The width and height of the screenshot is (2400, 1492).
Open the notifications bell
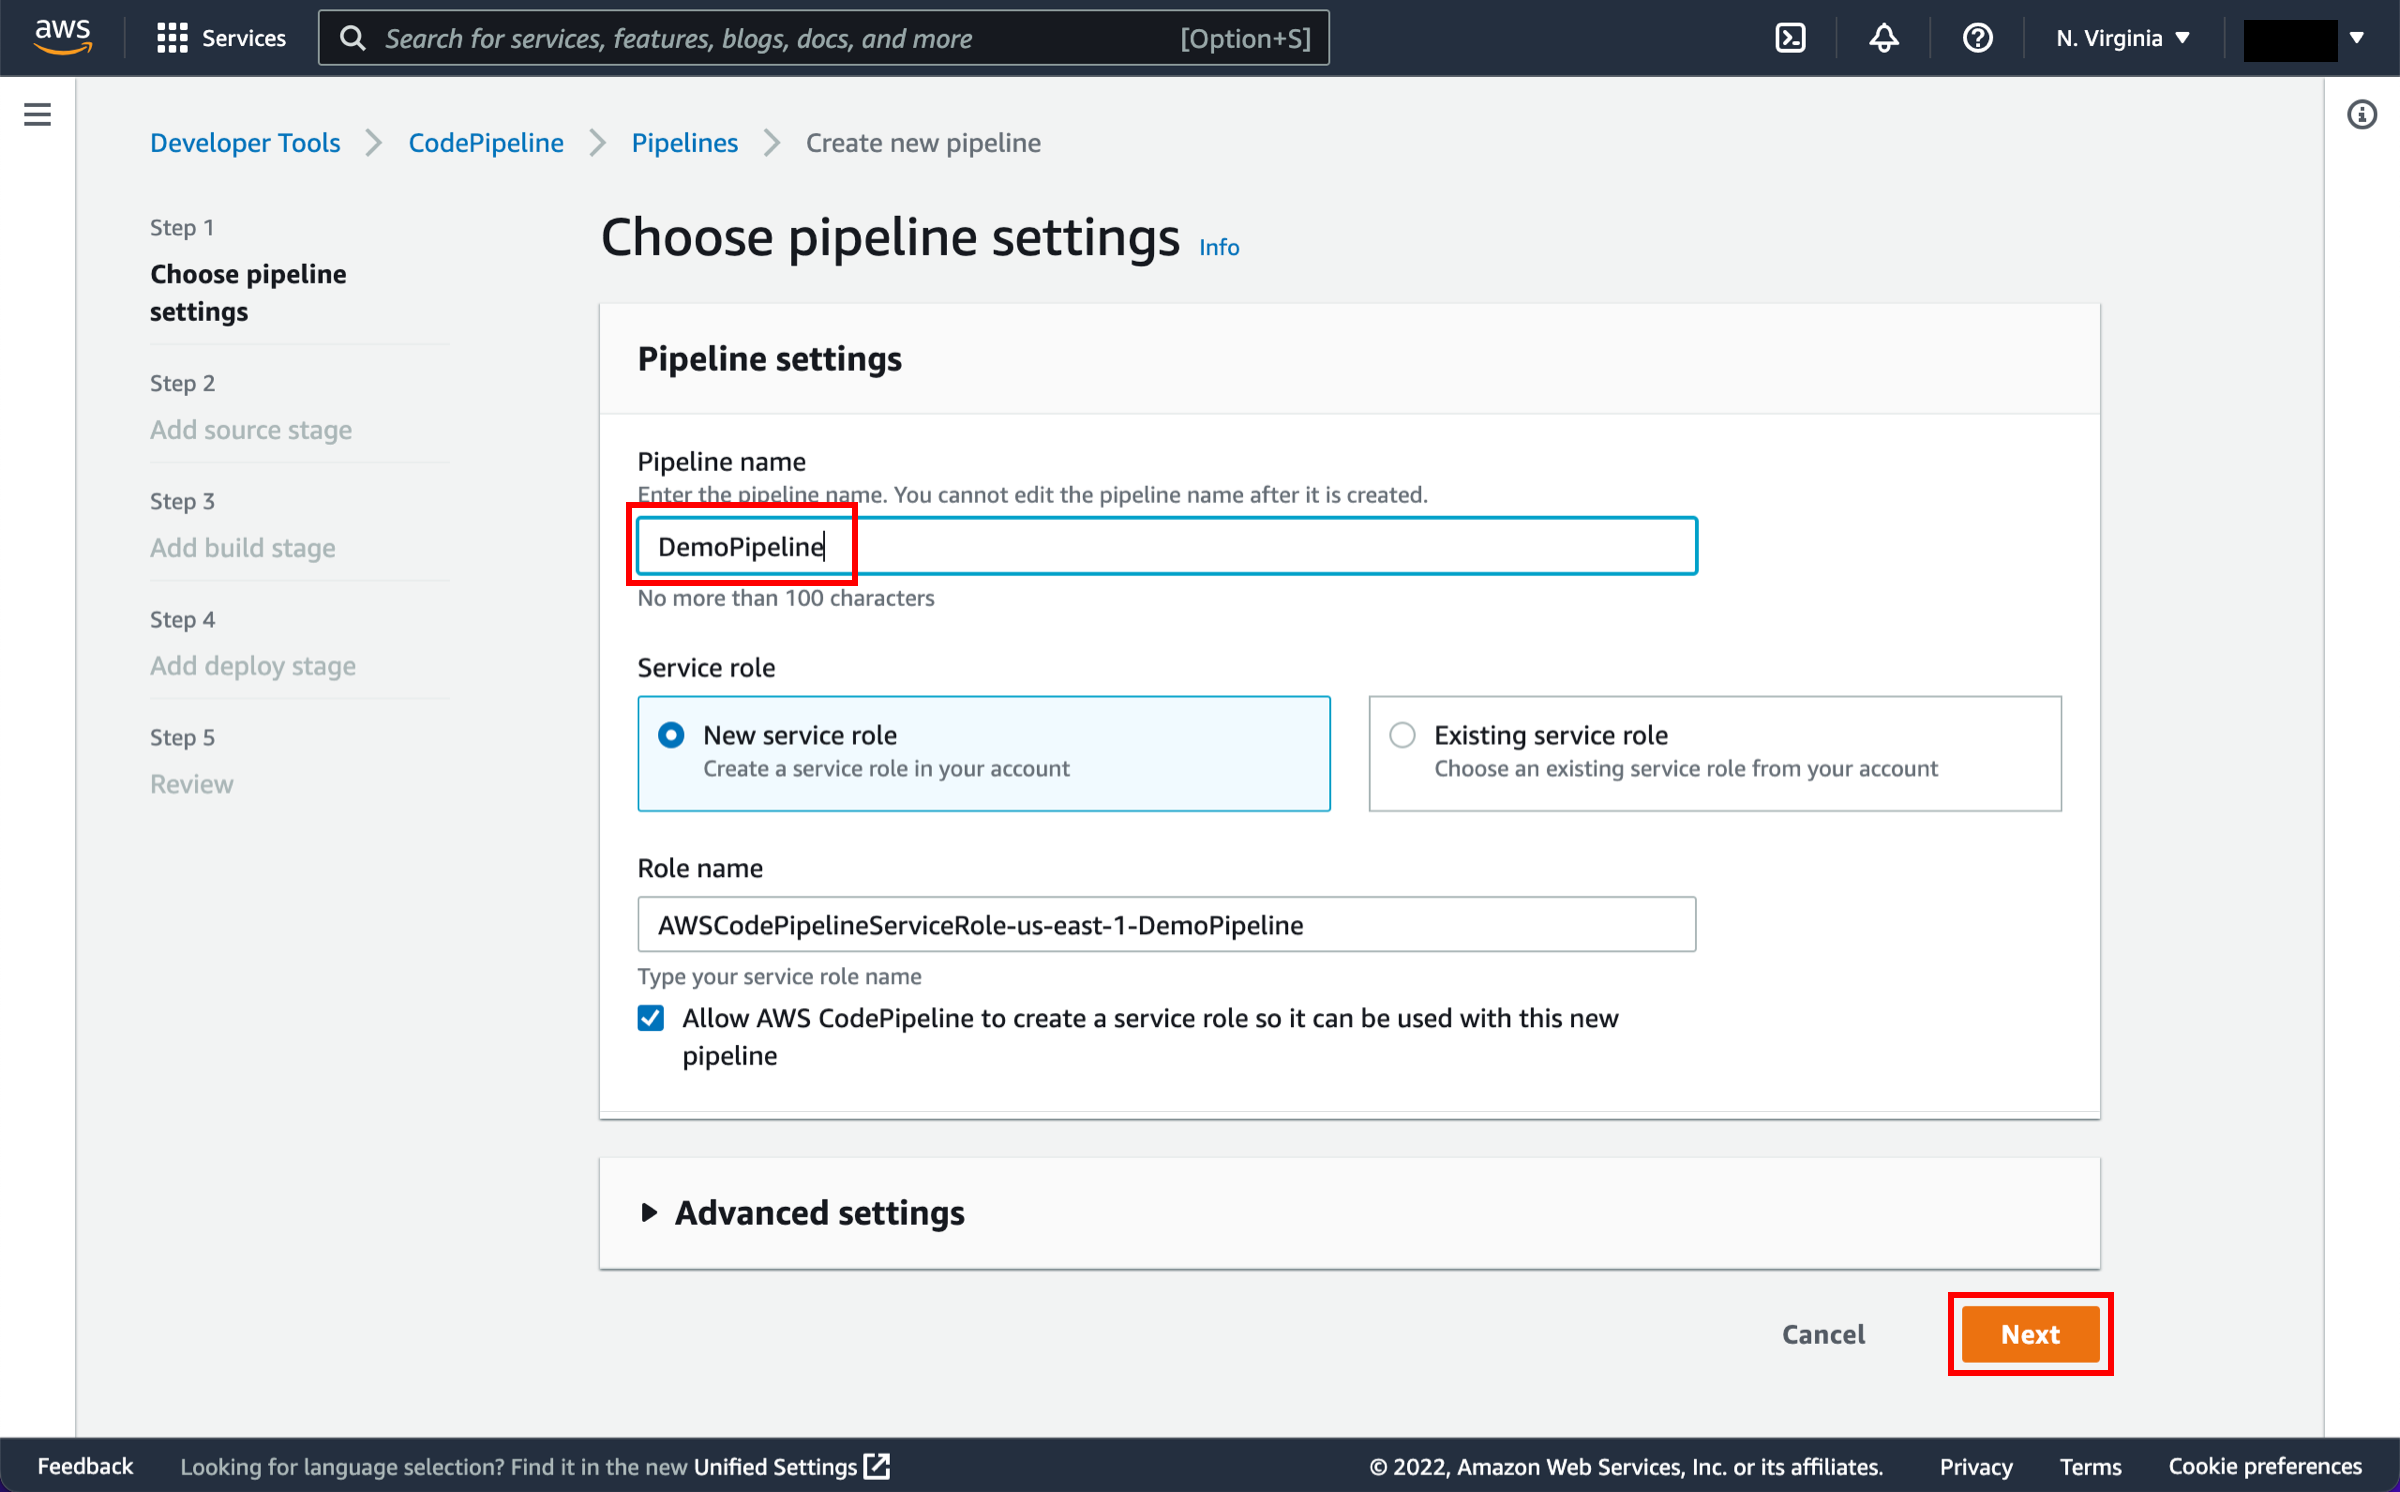(x=1884, y=38)
